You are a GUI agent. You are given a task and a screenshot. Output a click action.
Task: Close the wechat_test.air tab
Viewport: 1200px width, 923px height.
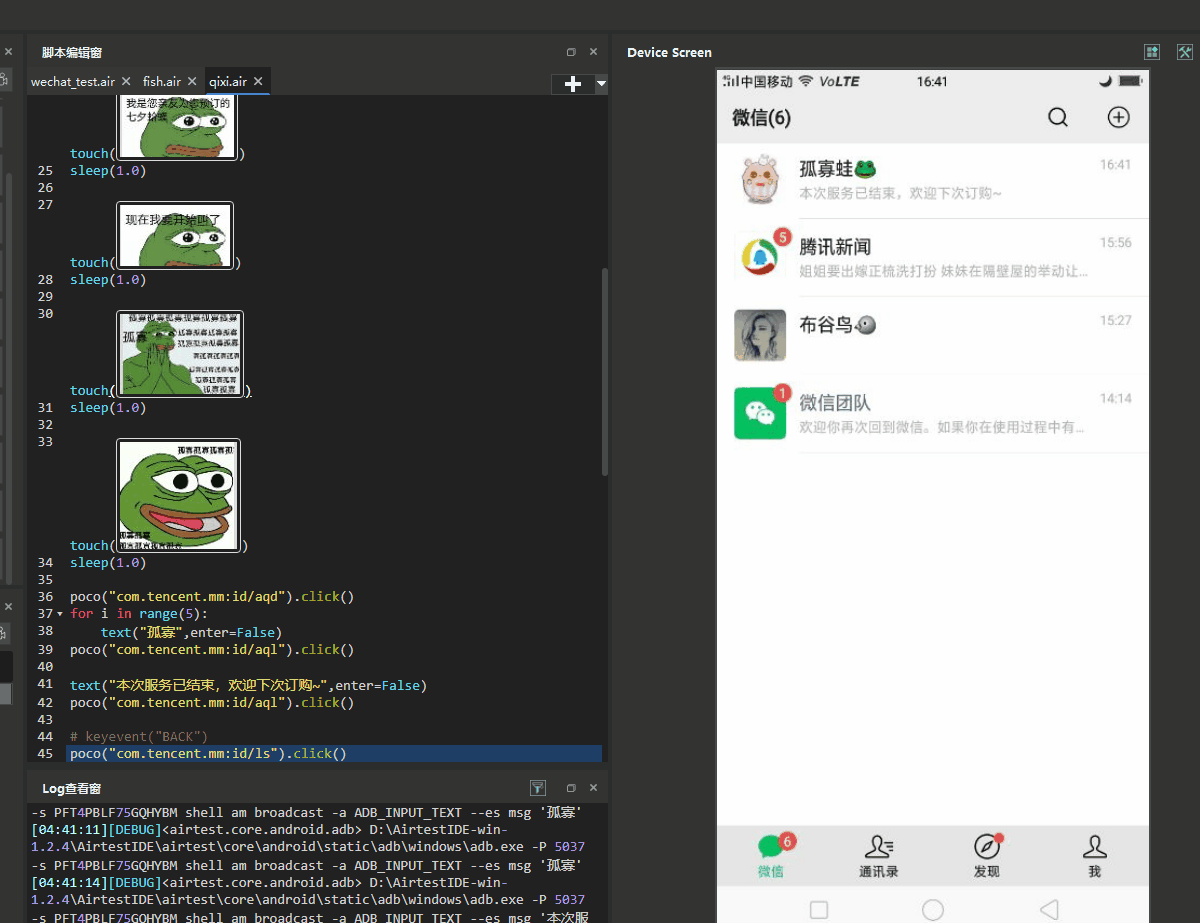coord(126,82)
